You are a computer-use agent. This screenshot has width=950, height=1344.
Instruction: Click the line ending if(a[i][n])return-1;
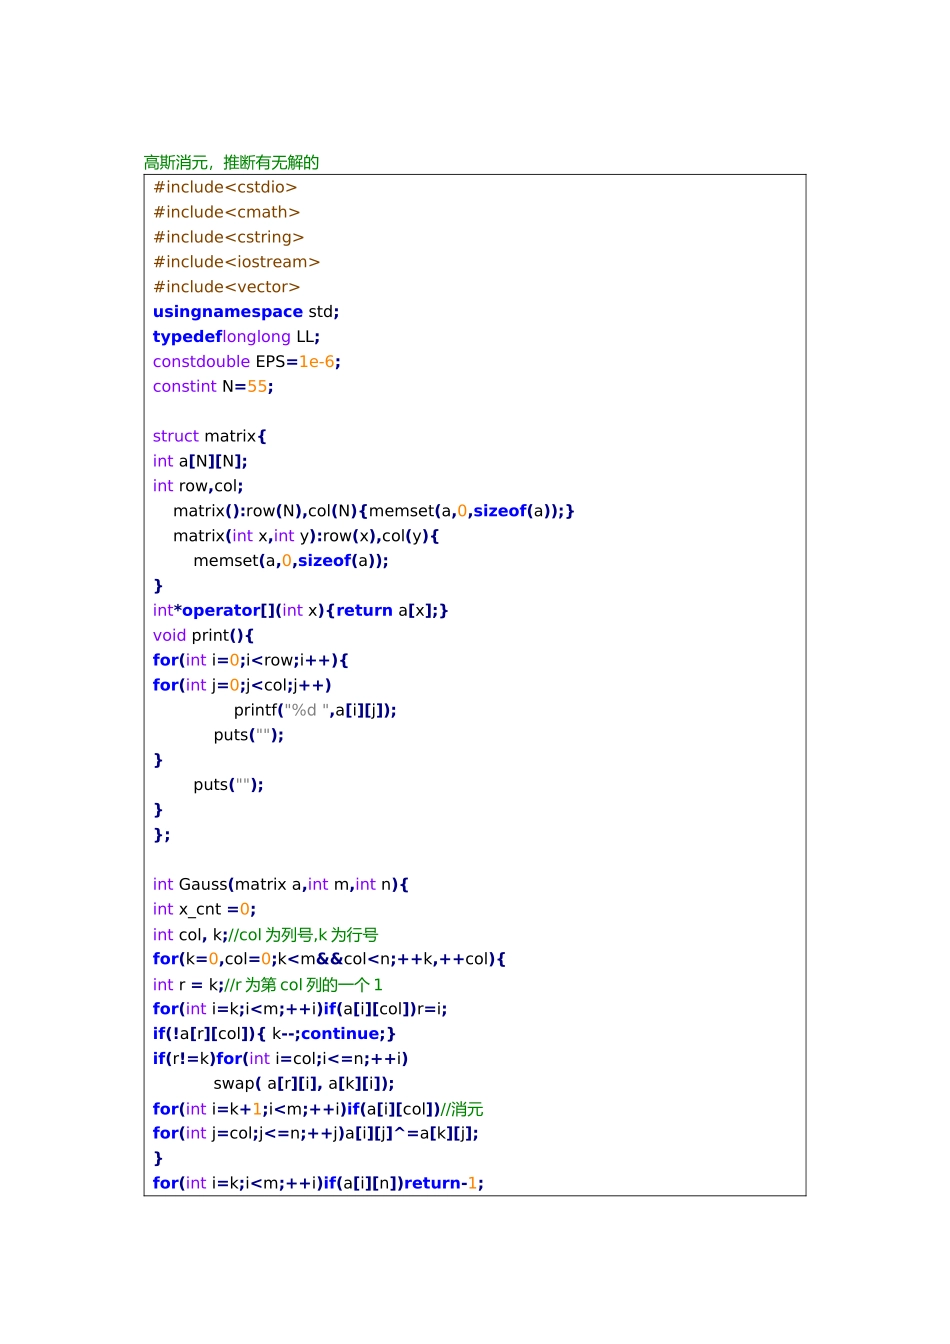click(319, 1183)
